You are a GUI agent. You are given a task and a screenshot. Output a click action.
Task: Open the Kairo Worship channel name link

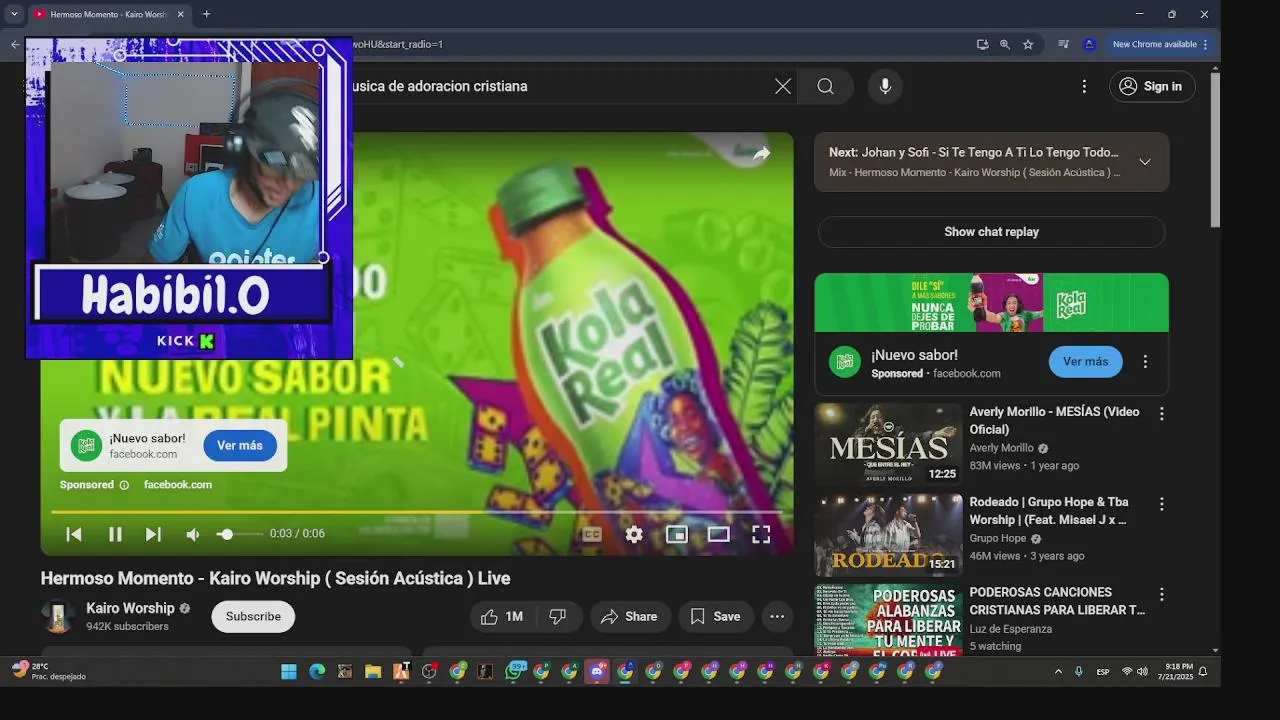[x=130, y=608]
